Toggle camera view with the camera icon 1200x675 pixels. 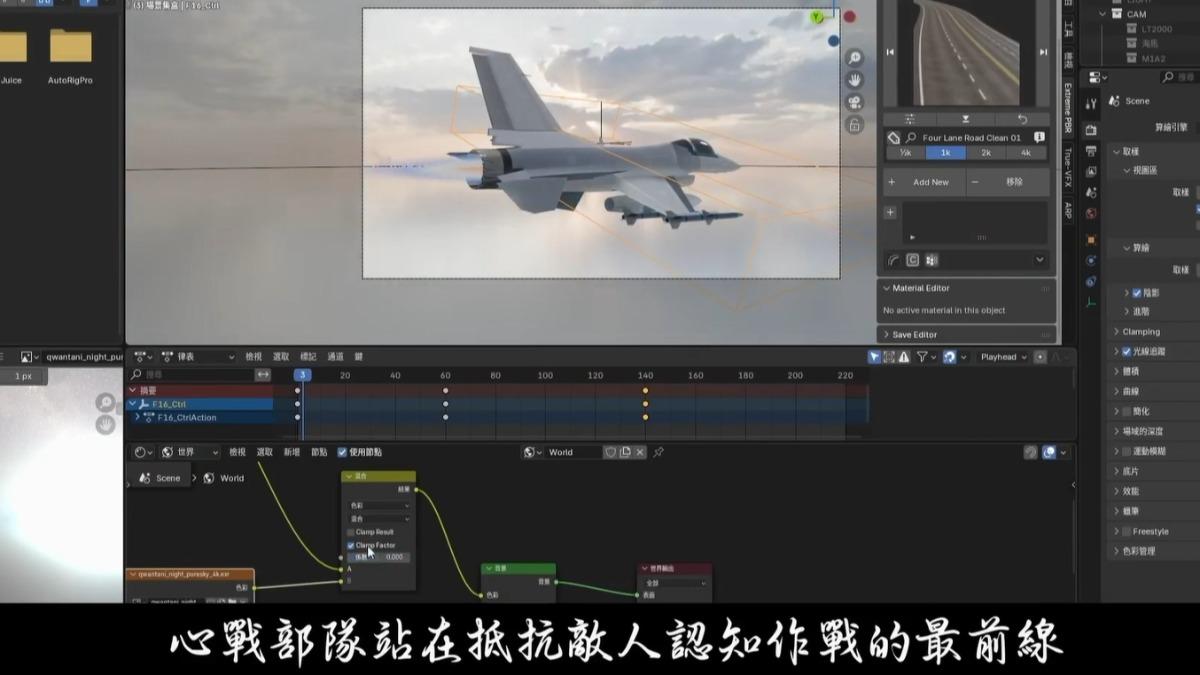[x=854, y=102]
